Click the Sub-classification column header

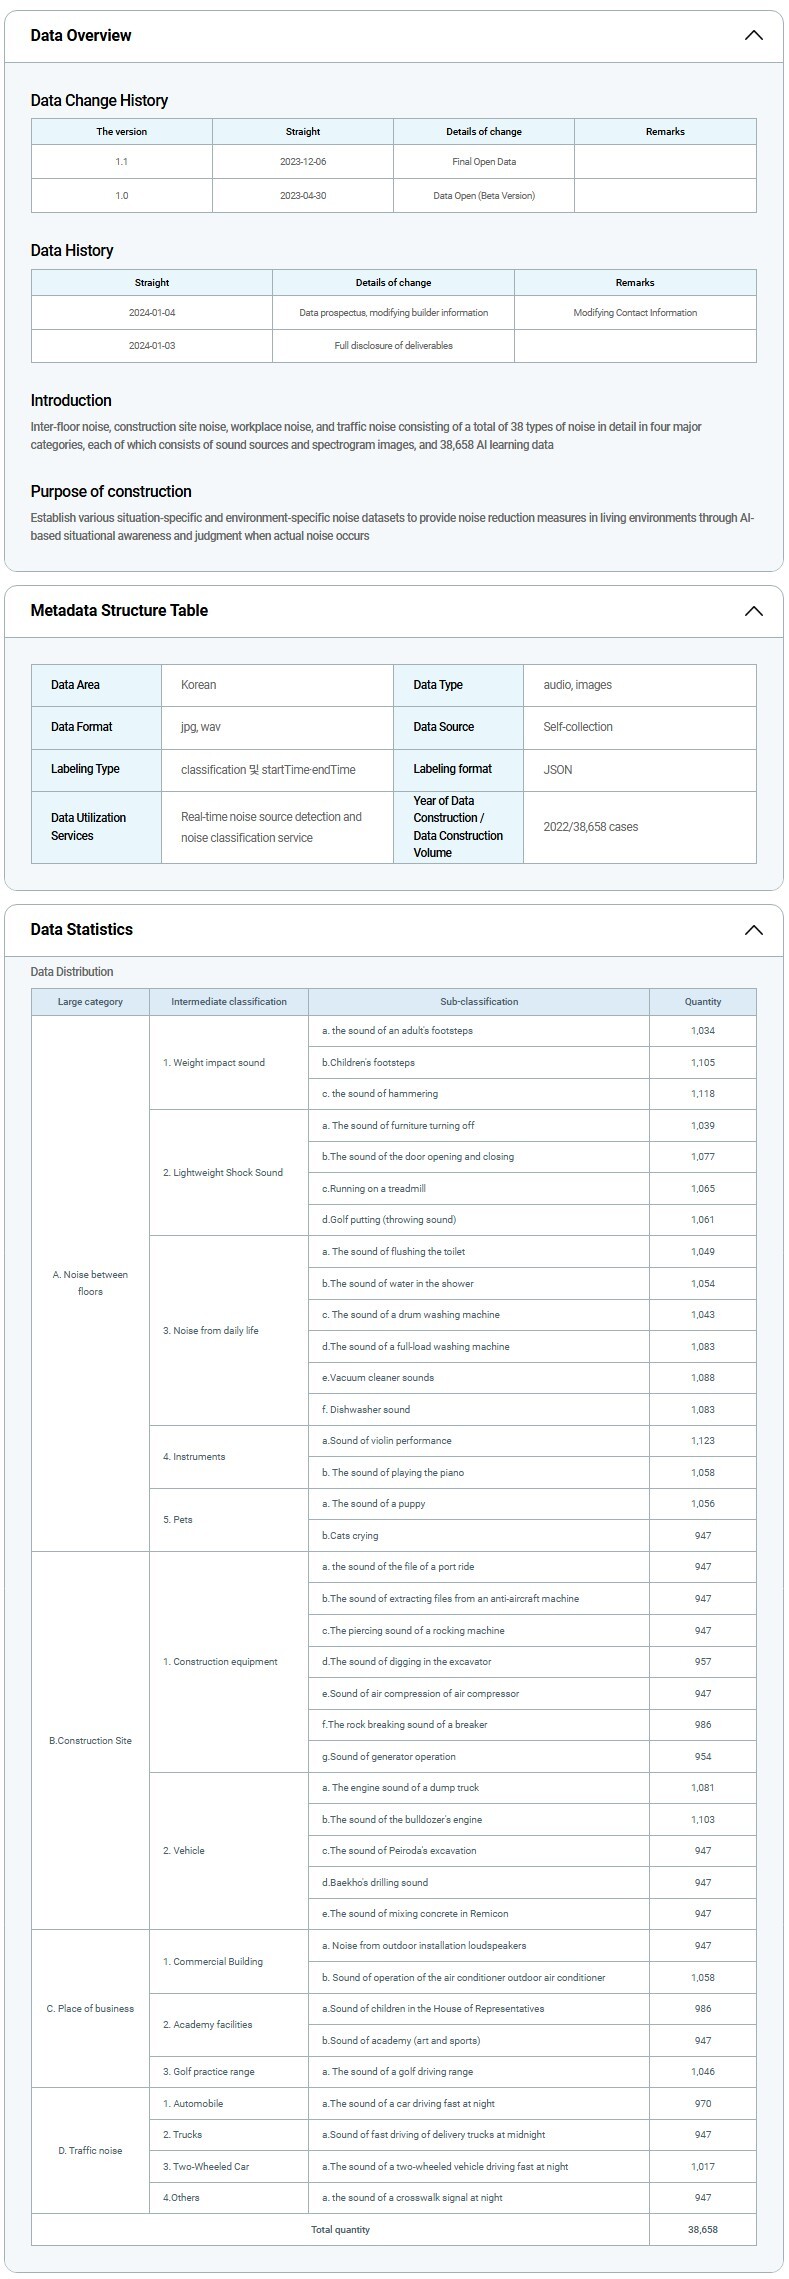pyautogui.click(x=478, y=1002)
